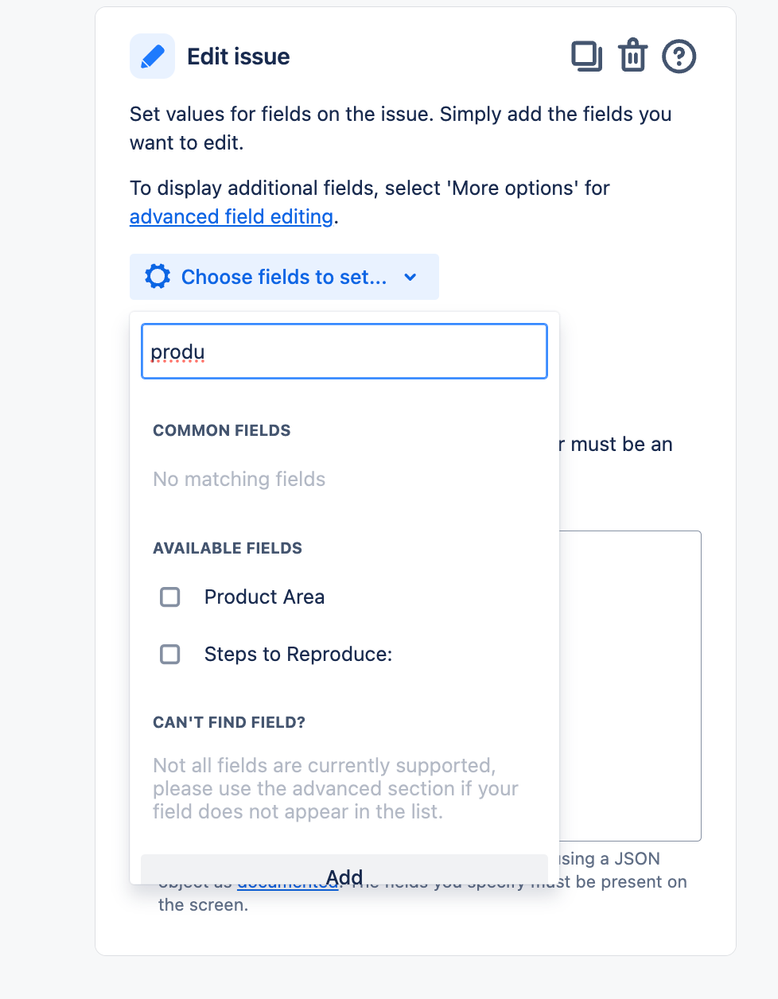
Task: Tick the Steps to Reproduce checkbox
Action: [169, 654]
